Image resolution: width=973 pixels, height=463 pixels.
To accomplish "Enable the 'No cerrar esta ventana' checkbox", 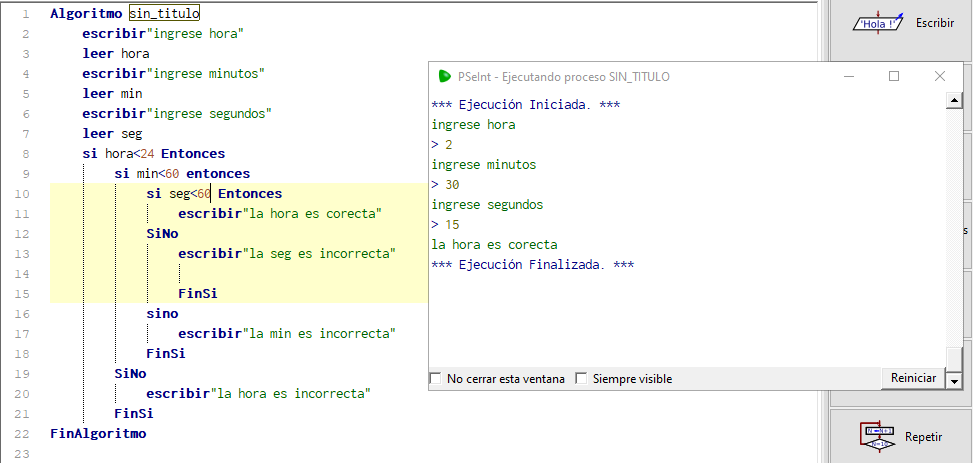I will [435, 379].
